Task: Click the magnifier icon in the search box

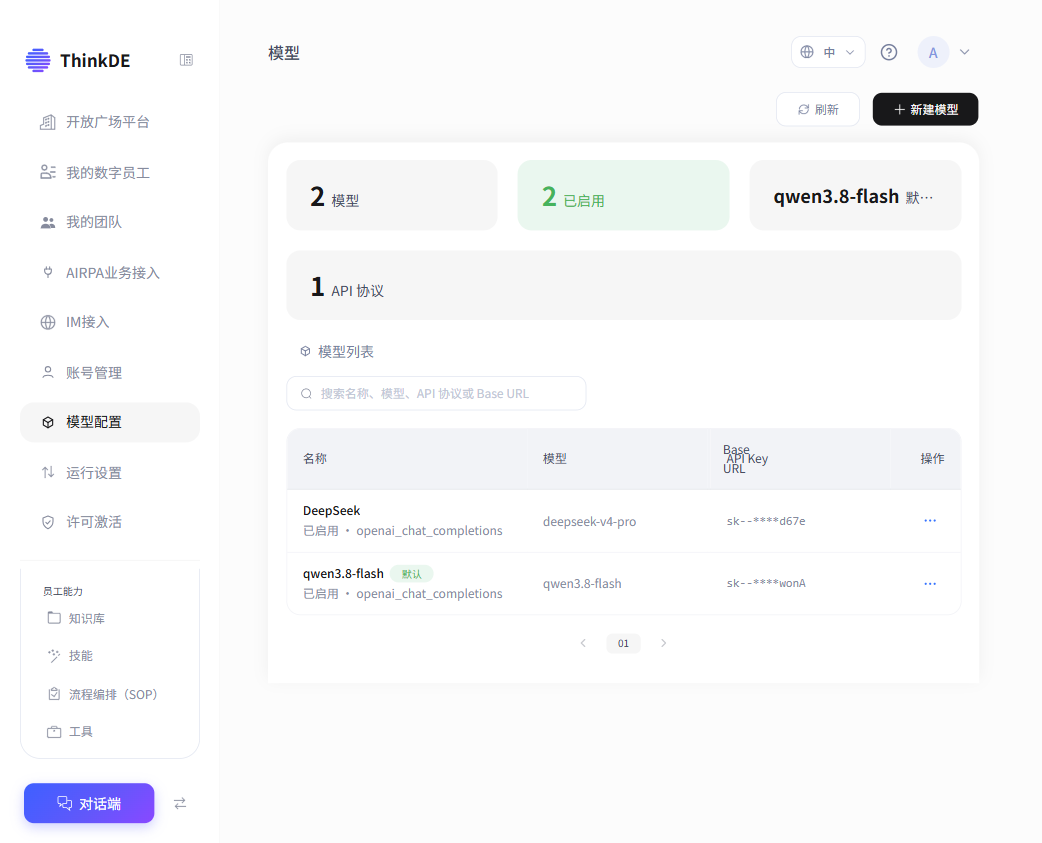Action: 306,394
